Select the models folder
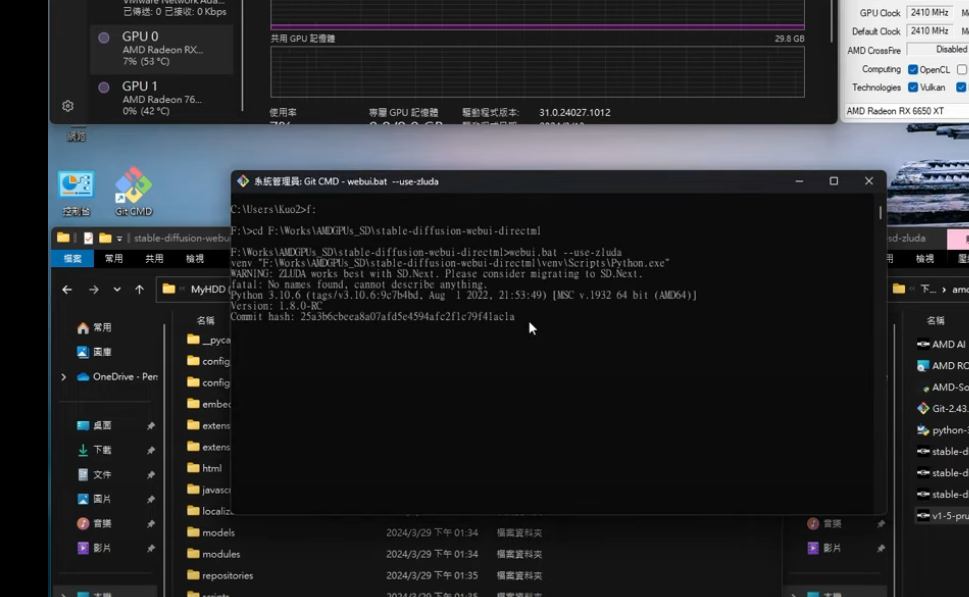This screenshot has width=969, height=597. tap(211, 533)
